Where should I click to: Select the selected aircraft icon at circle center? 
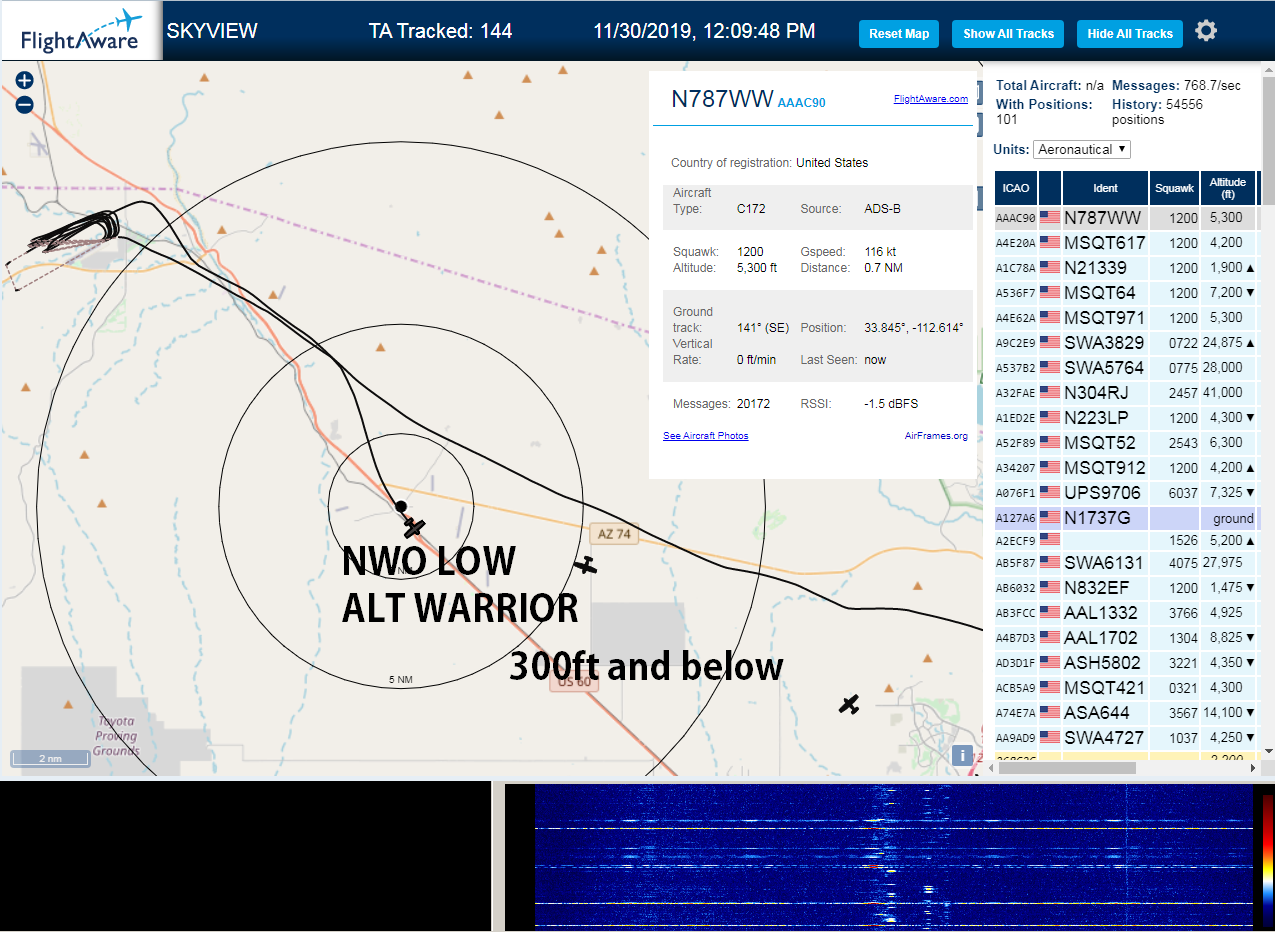pos(414,527)
